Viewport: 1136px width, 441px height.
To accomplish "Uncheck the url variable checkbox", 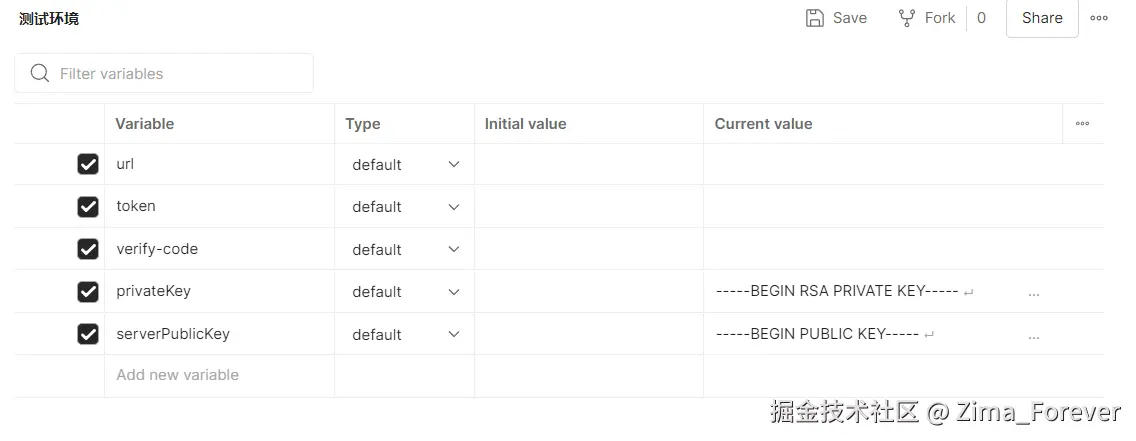I will (x=88, y=164).
